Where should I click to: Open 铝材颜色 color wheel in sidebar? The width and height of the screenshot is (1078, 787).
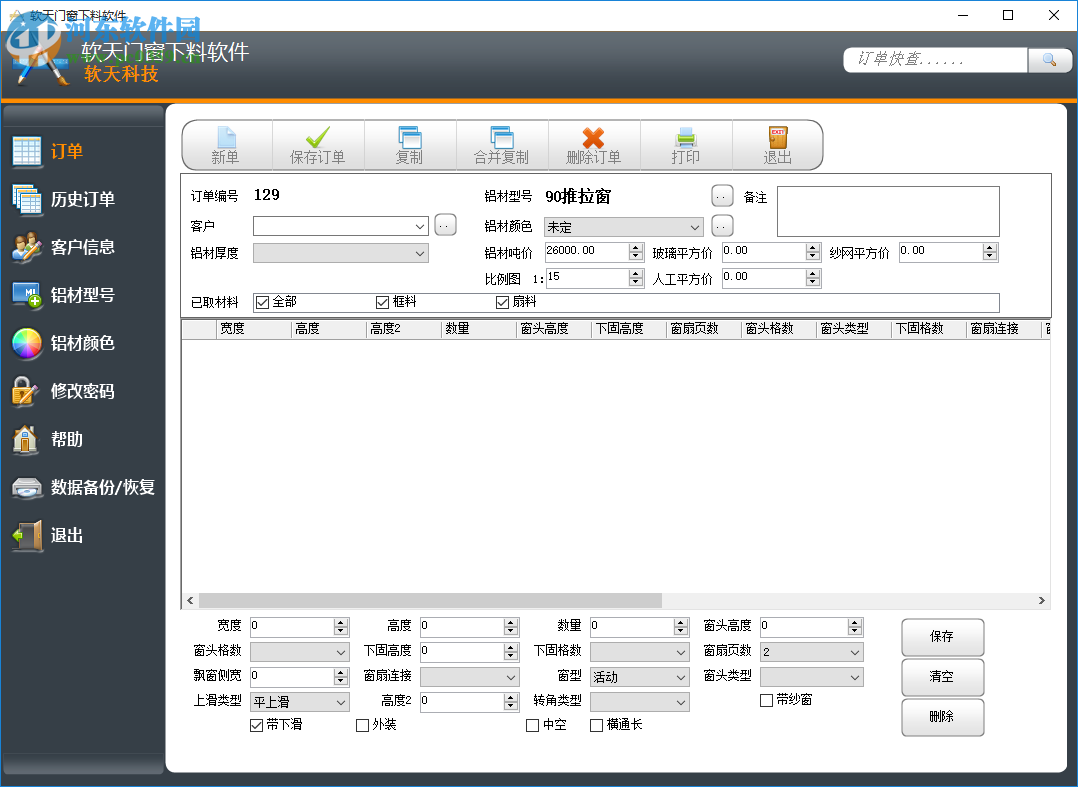pos(27,343)
